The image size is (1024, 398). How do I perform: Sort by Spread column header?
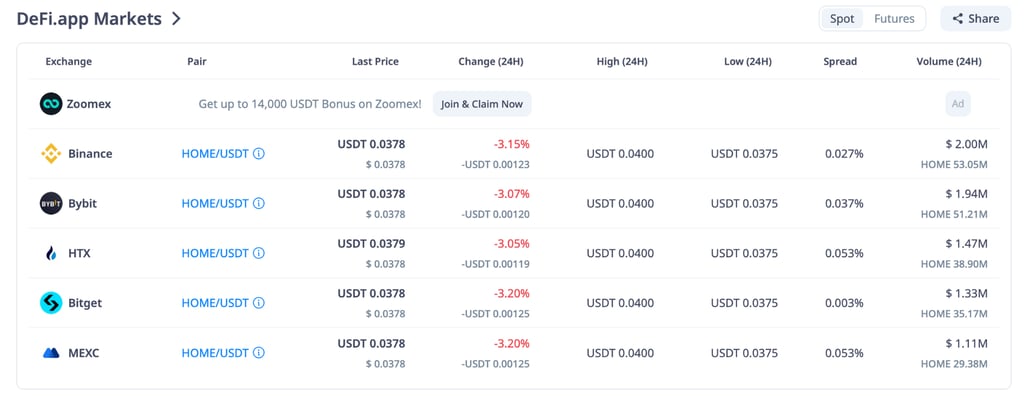coord(840,61)
